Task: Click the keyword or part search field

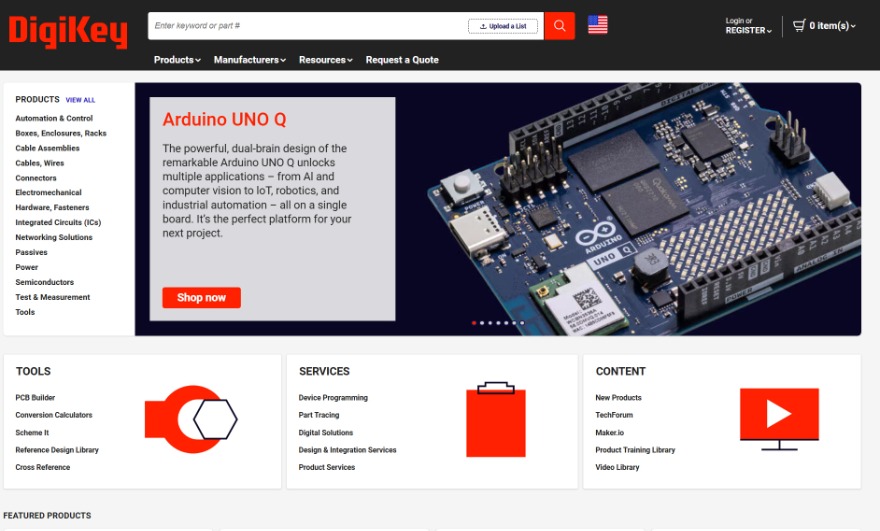Action: pyautogui.click(x=308, y=26)
